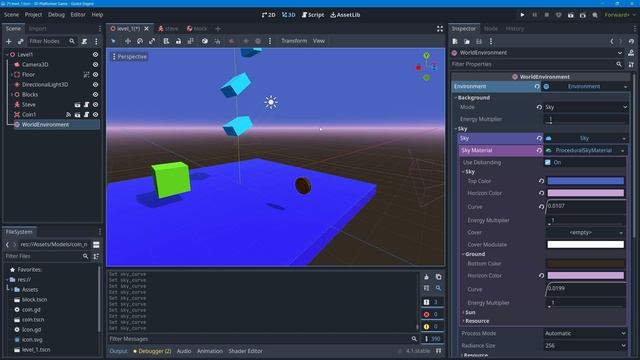Collapse the Background section

point(473,98)
